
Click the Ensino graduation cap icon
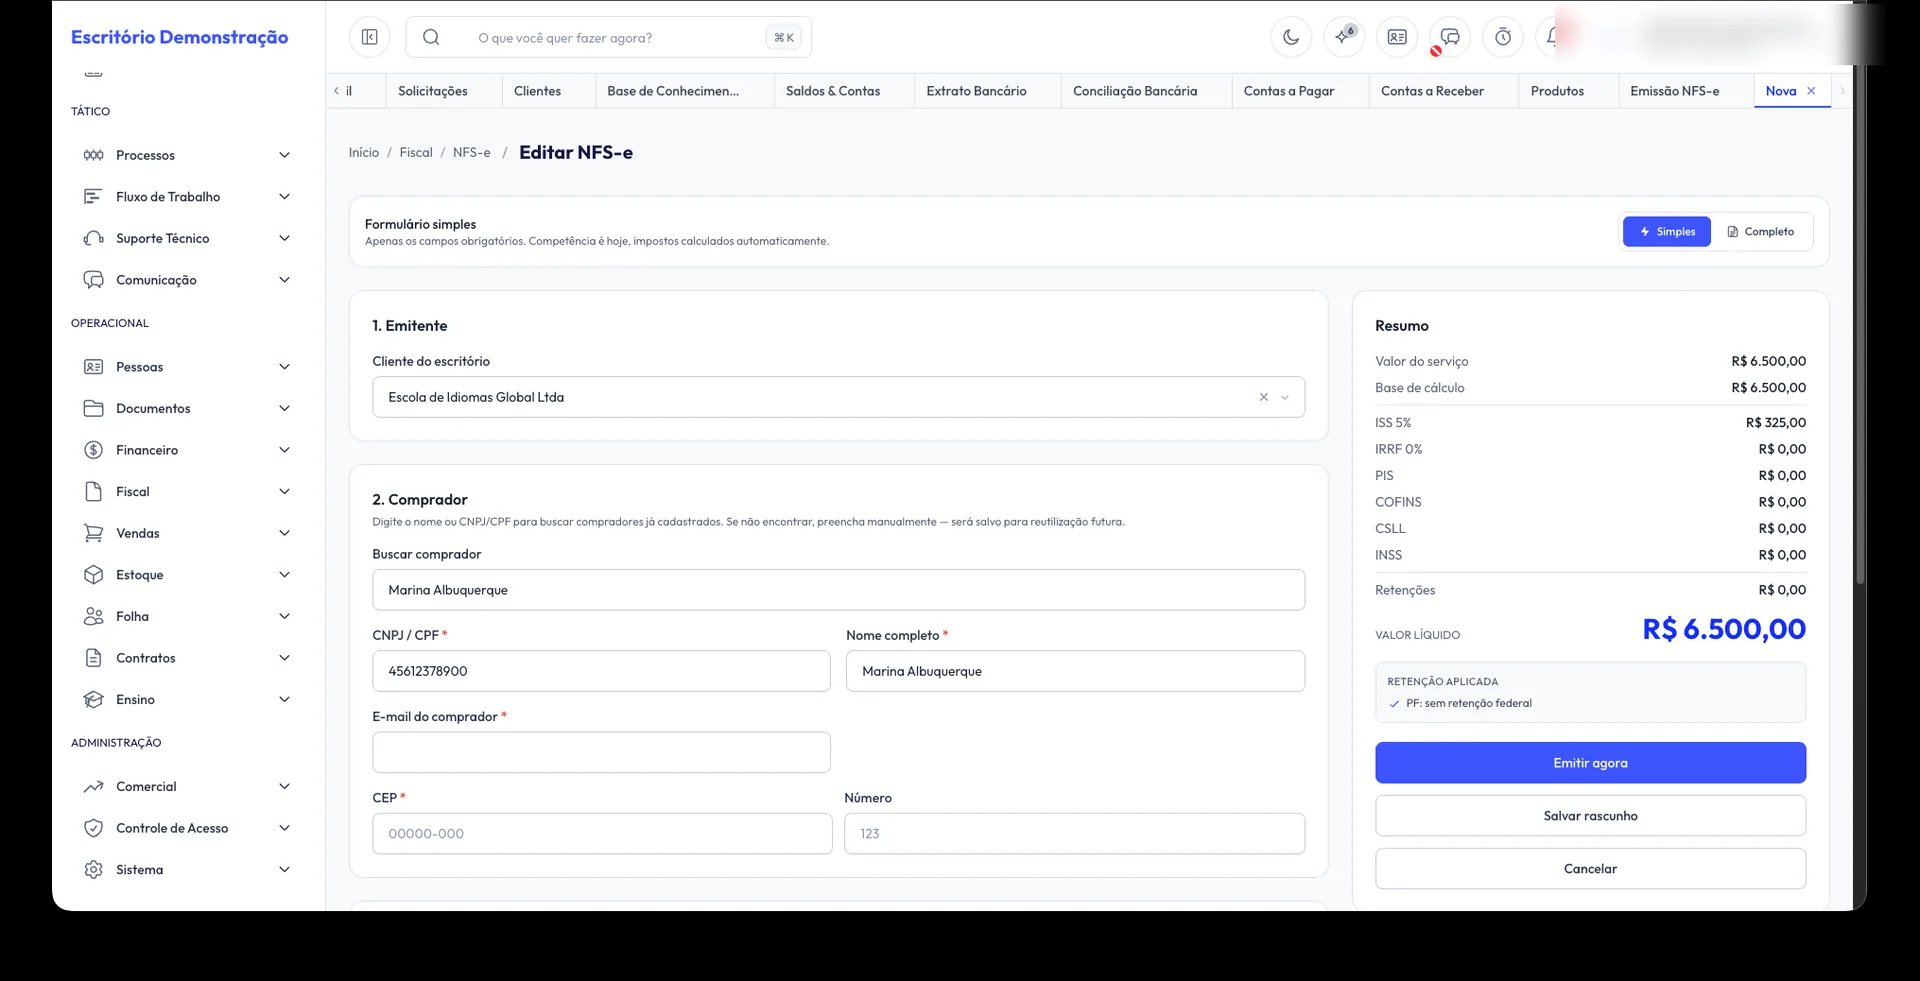[93, 700]
